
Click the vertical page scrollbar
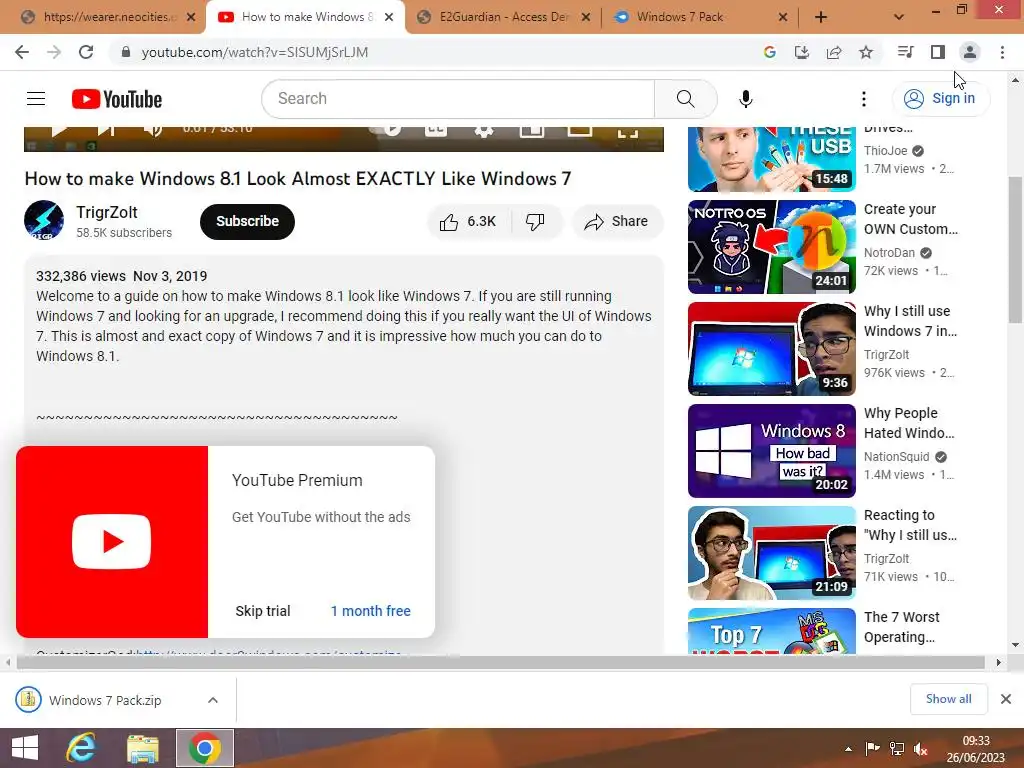[x=1015, y=249]
